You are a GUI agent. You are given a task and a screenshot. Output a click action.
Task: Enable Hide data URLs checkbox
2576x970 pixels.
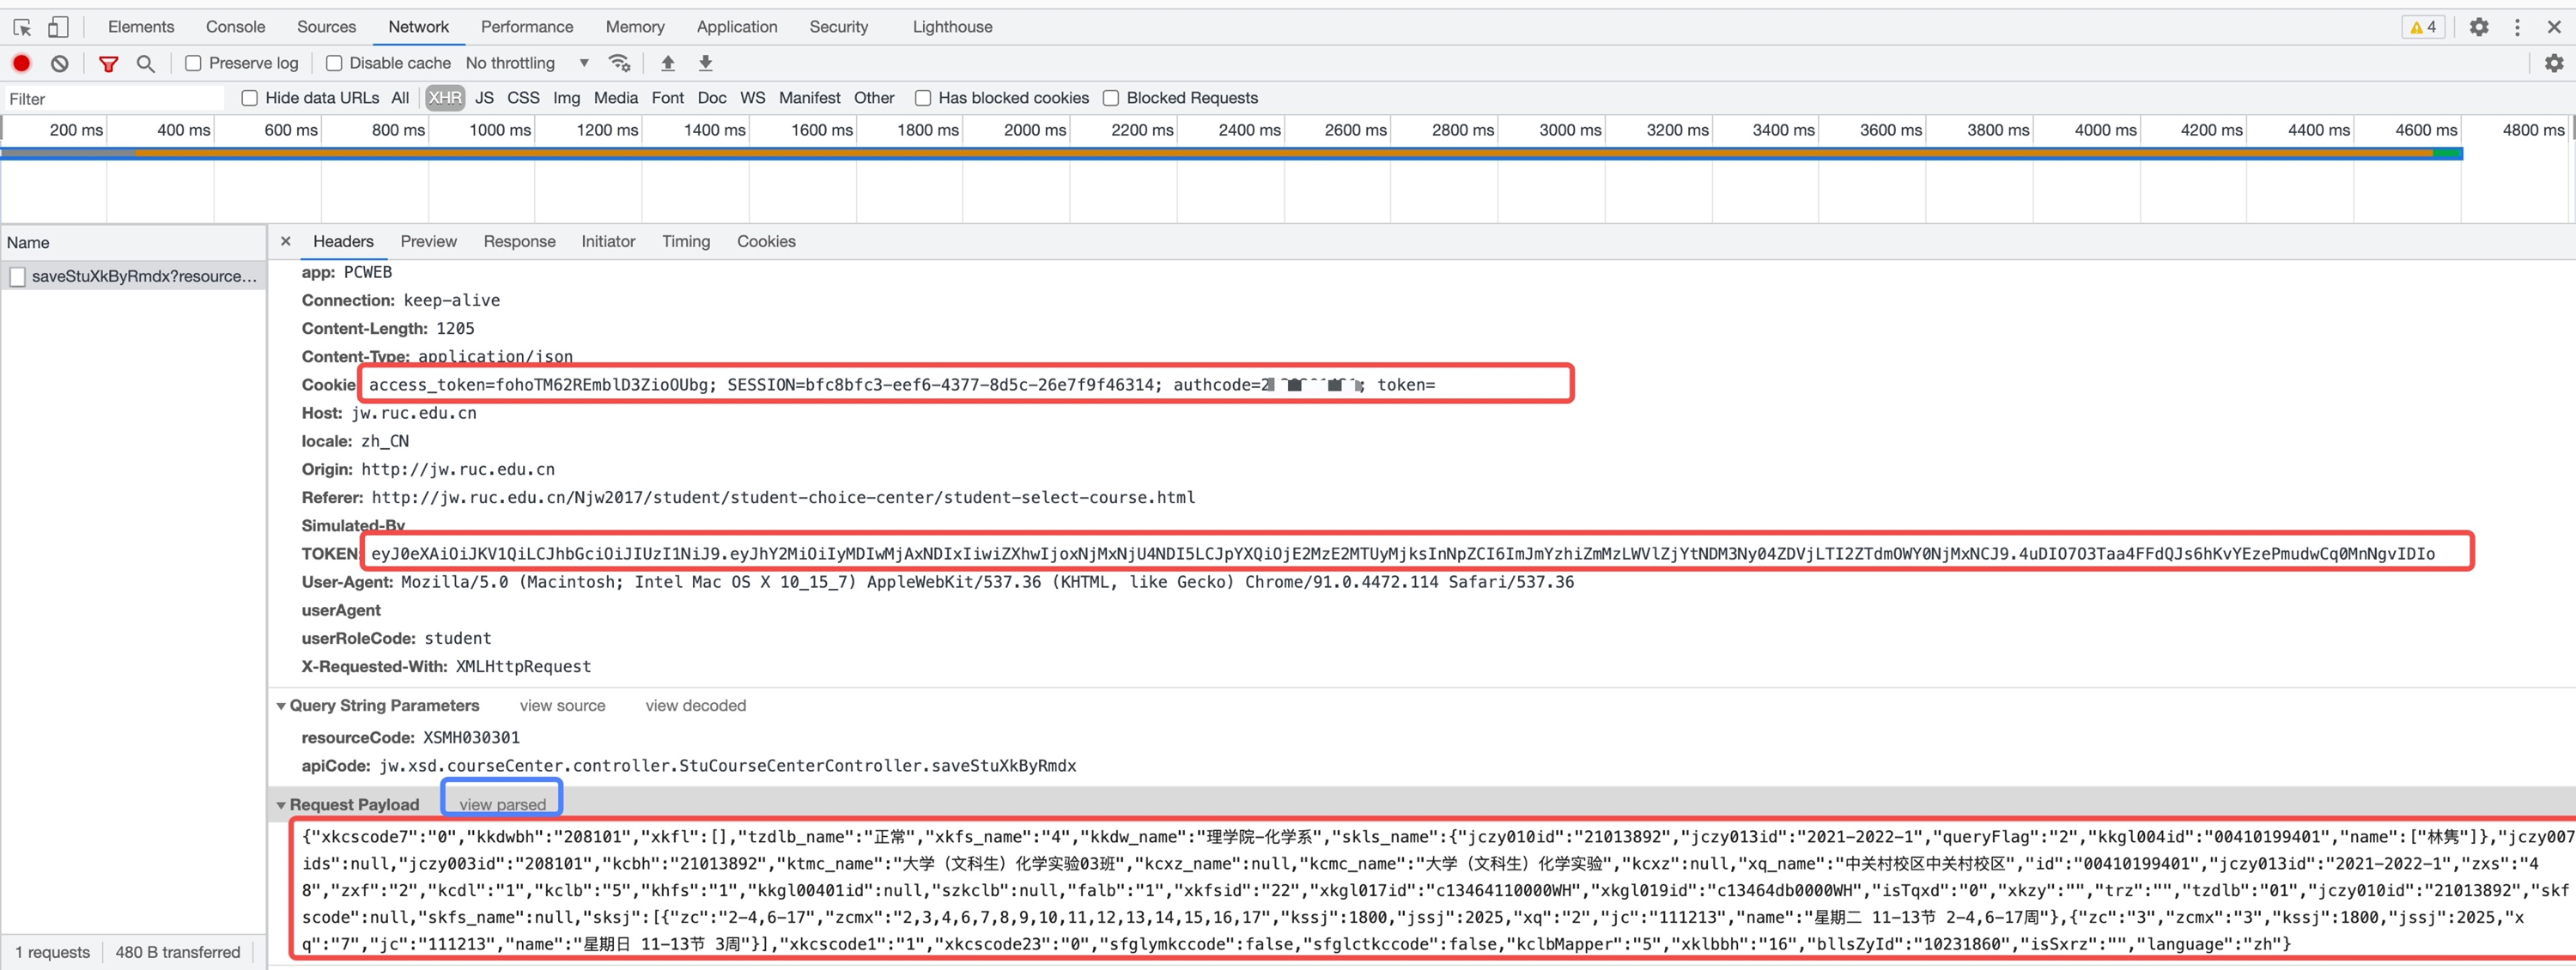[x=250, y=98]
